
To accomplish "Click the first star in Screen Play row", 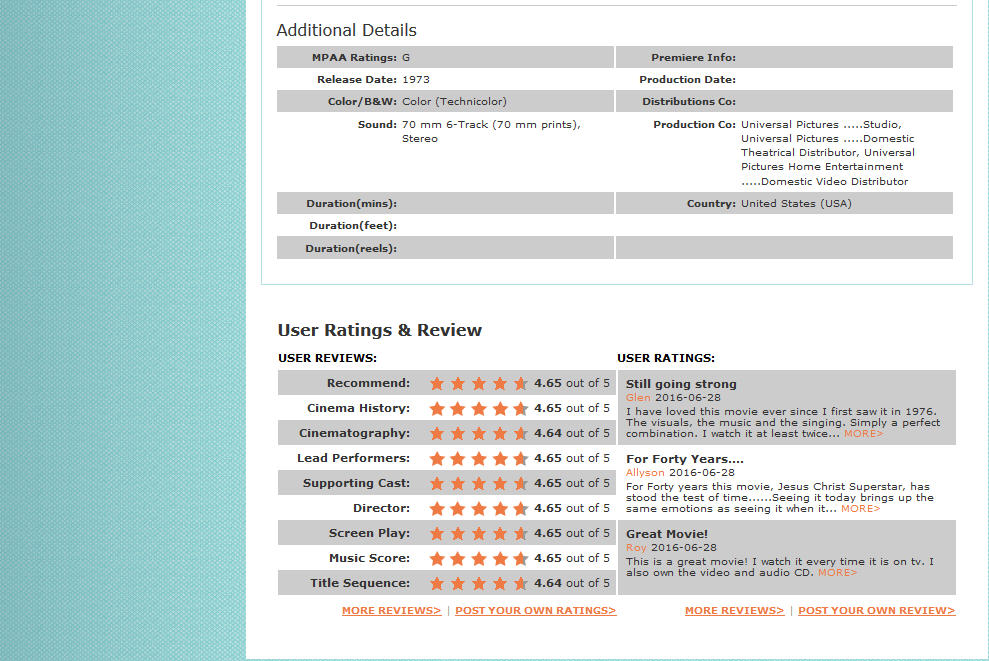I will (437, 533).
